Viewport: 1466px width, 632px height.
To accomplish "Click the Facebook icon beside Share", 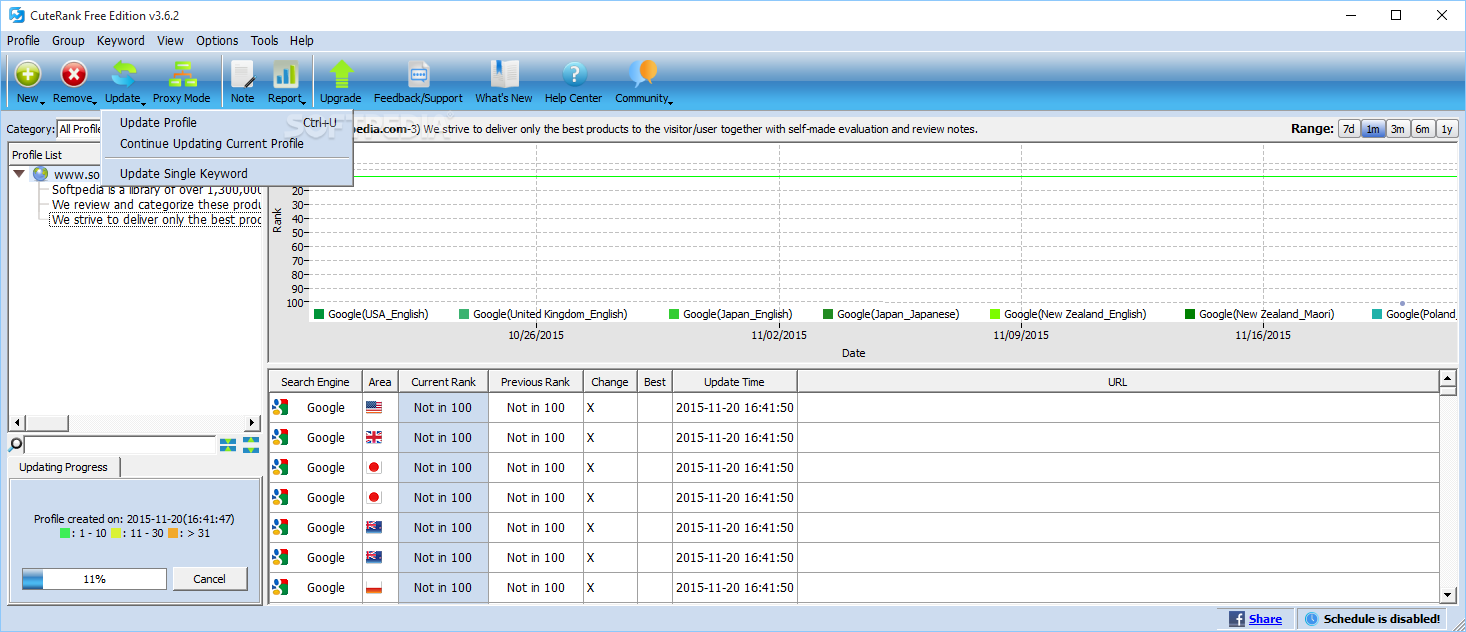I will coord(1236,619).
